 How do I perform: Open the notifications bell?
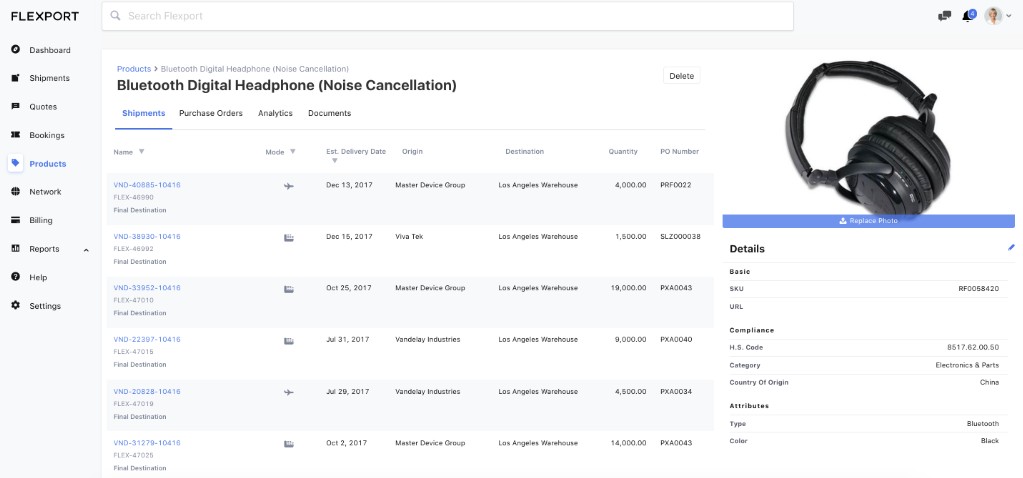point(967,16)
